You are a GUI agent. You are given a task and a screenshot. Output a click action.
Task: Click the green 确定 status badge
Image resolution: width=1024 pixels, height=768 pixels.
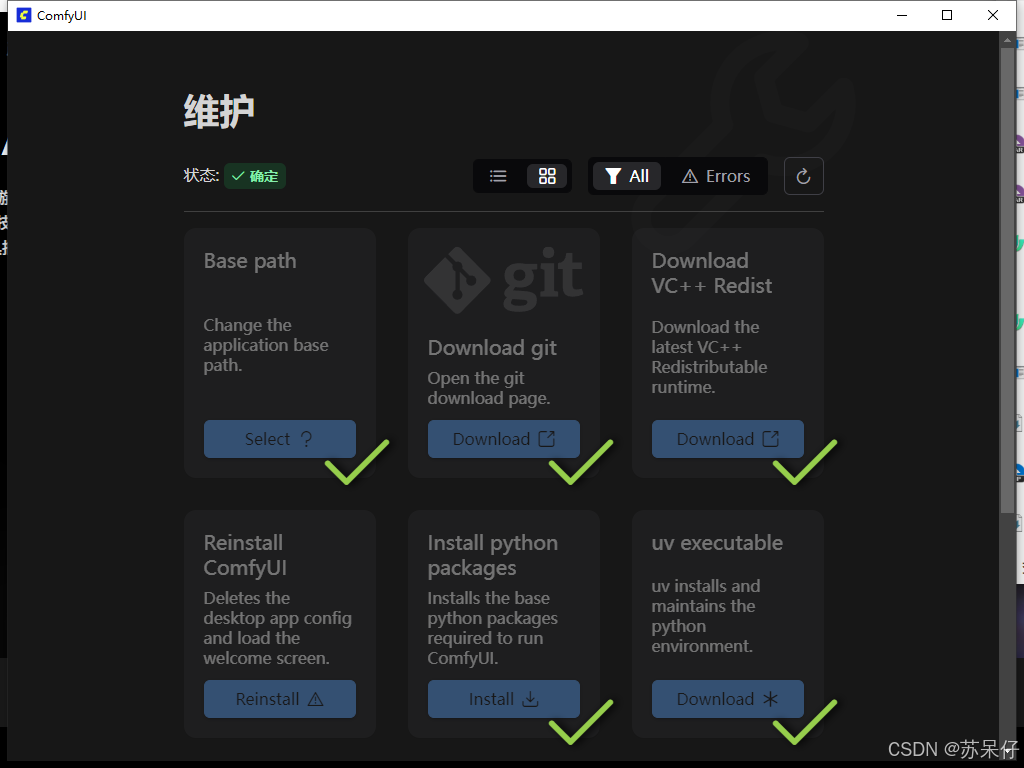255,176
